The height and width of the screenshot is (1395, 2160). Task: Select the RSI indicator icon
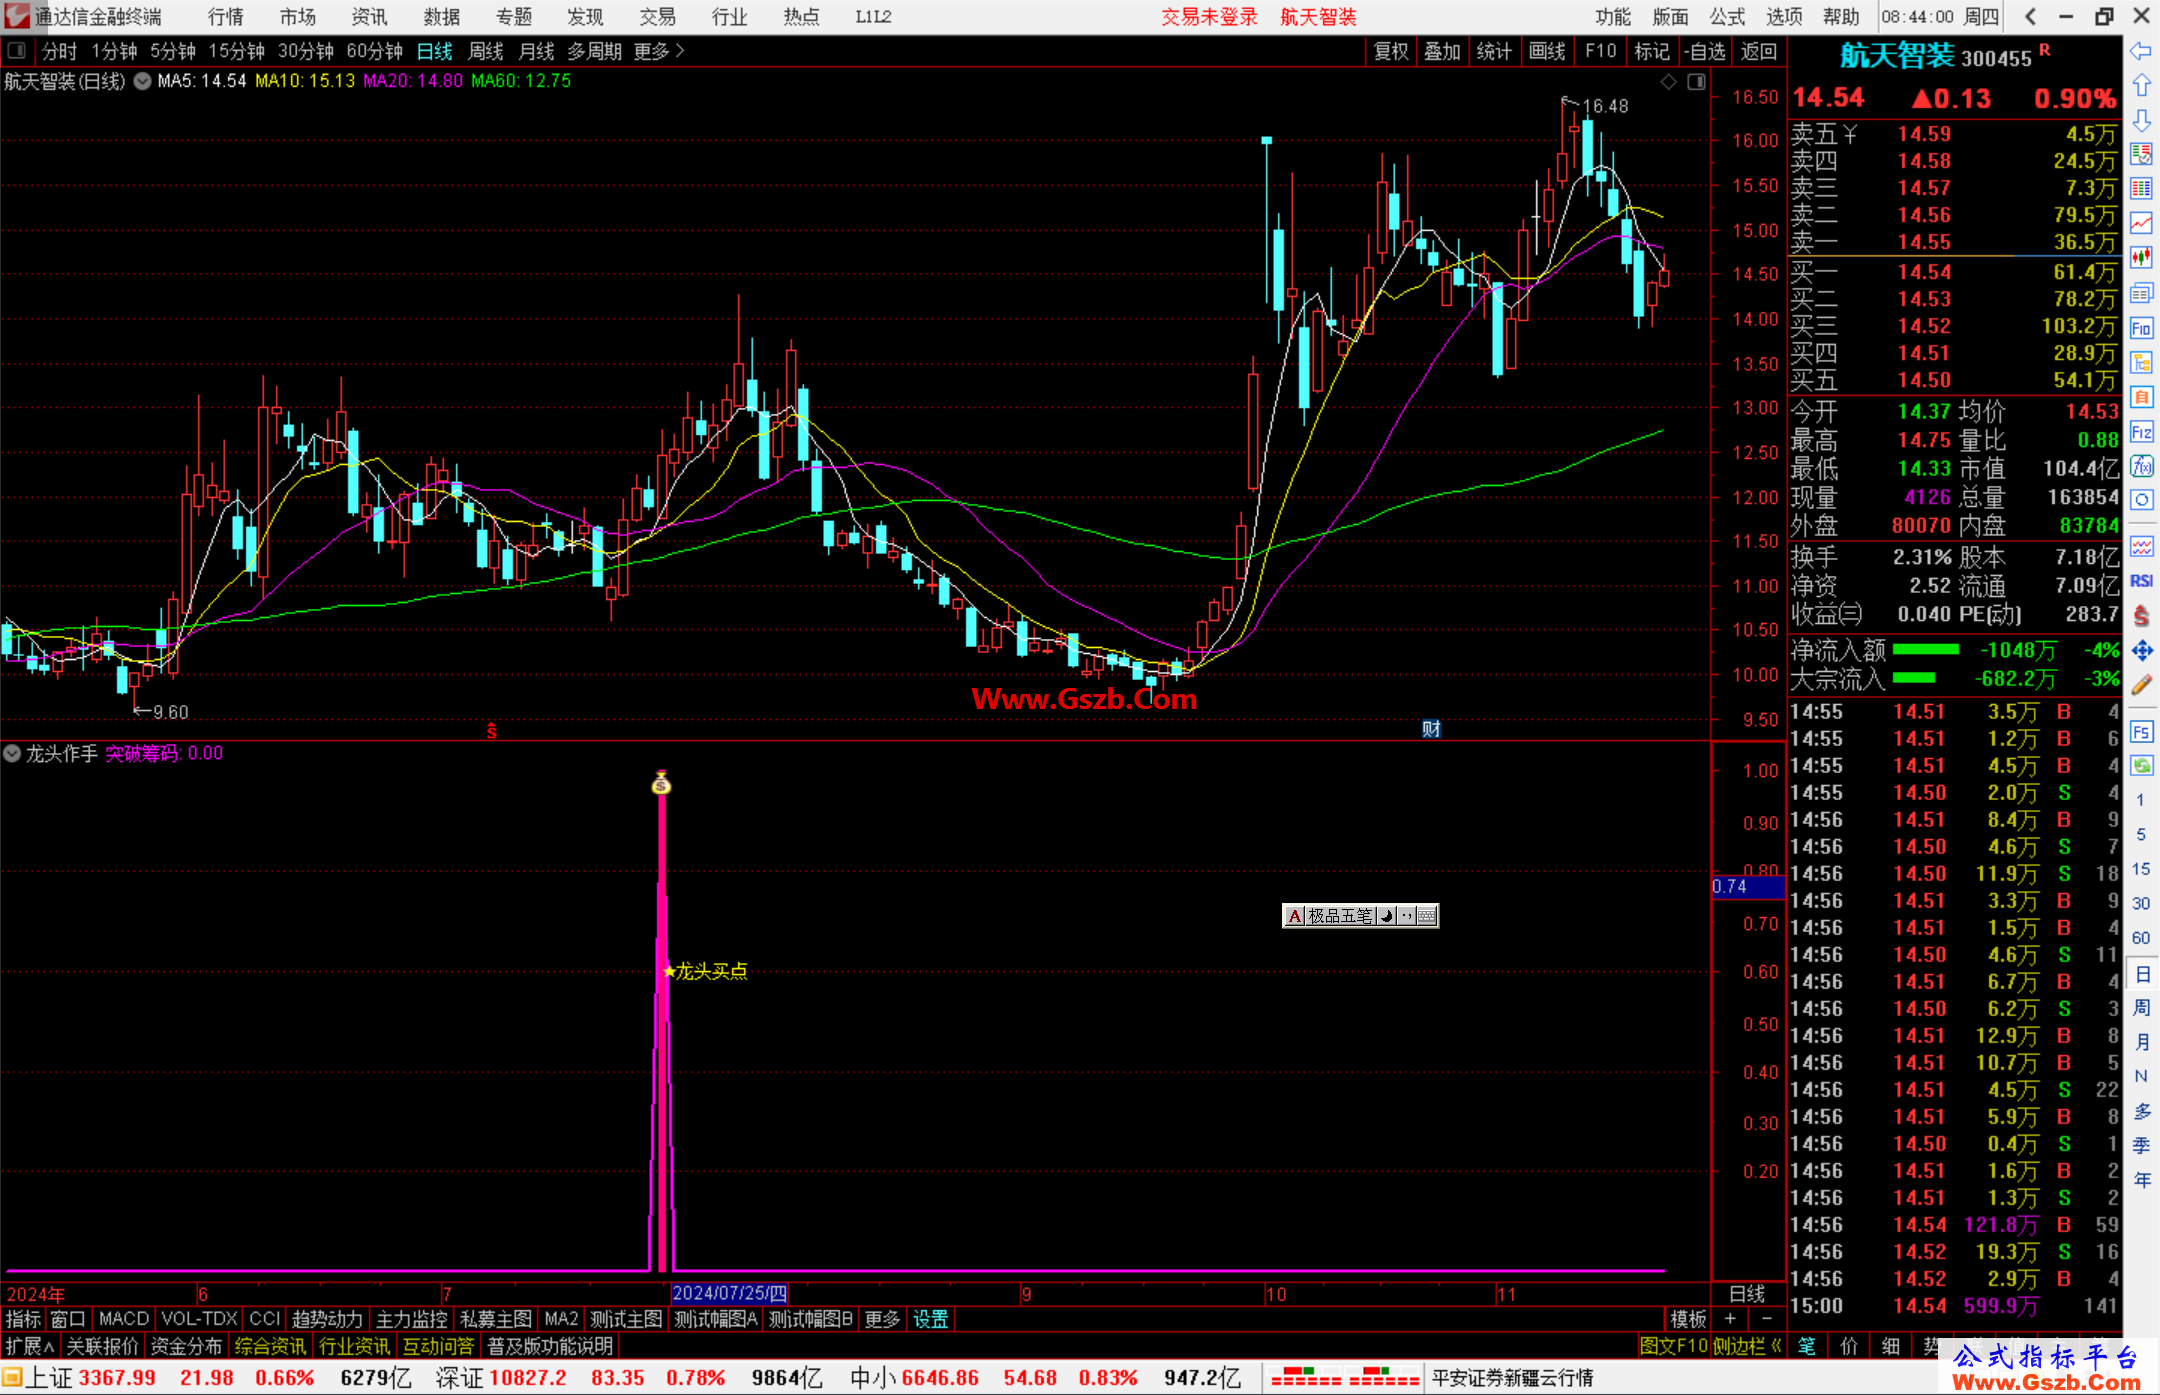coord(2141,581)
